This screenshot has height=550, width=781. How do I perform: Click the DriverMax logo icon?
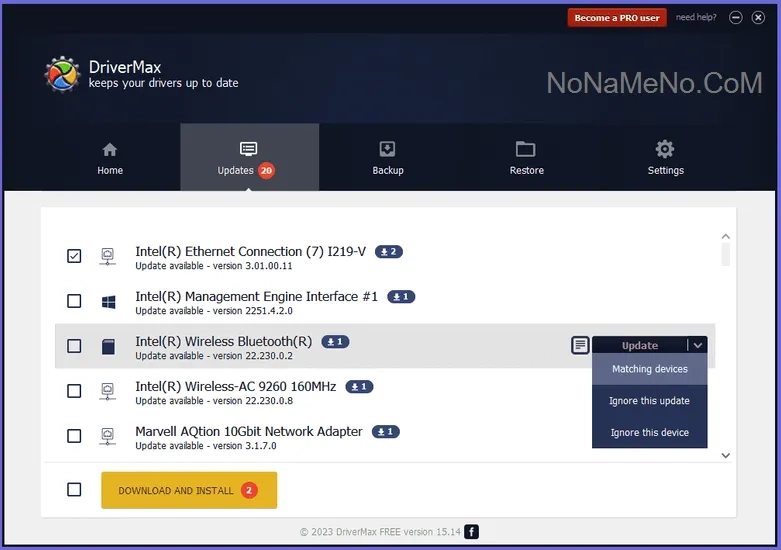tap(62, 75)
